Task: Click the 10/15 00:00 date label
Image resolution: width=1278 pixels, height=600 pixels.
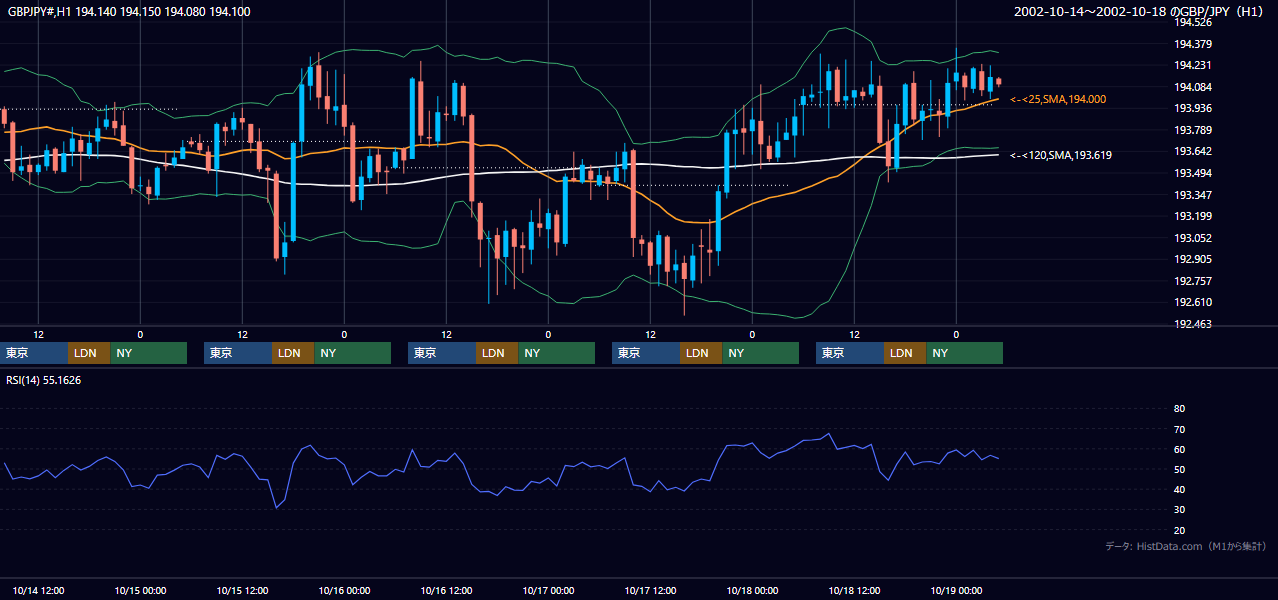Action: [140, 590]
